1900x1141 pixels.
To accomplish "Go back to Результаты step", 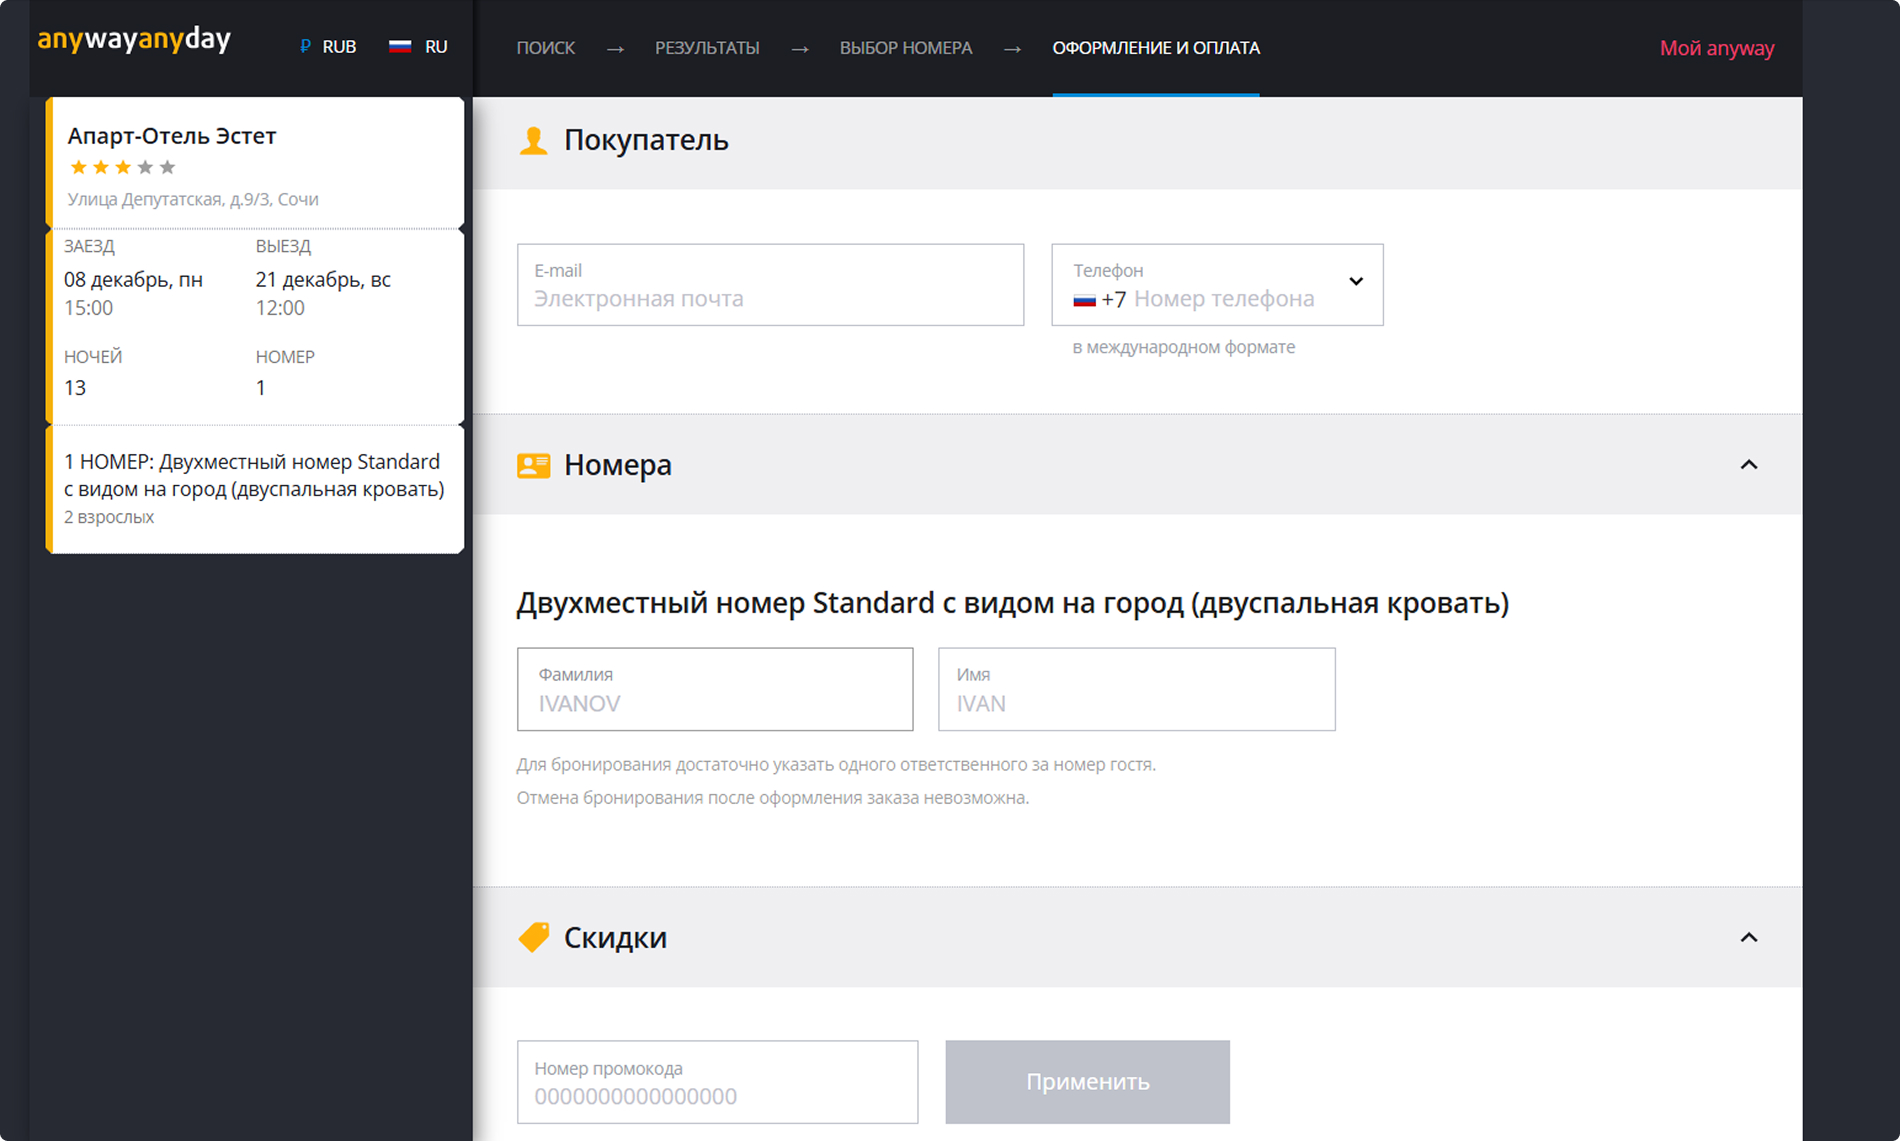I will [x=706, y=48].
